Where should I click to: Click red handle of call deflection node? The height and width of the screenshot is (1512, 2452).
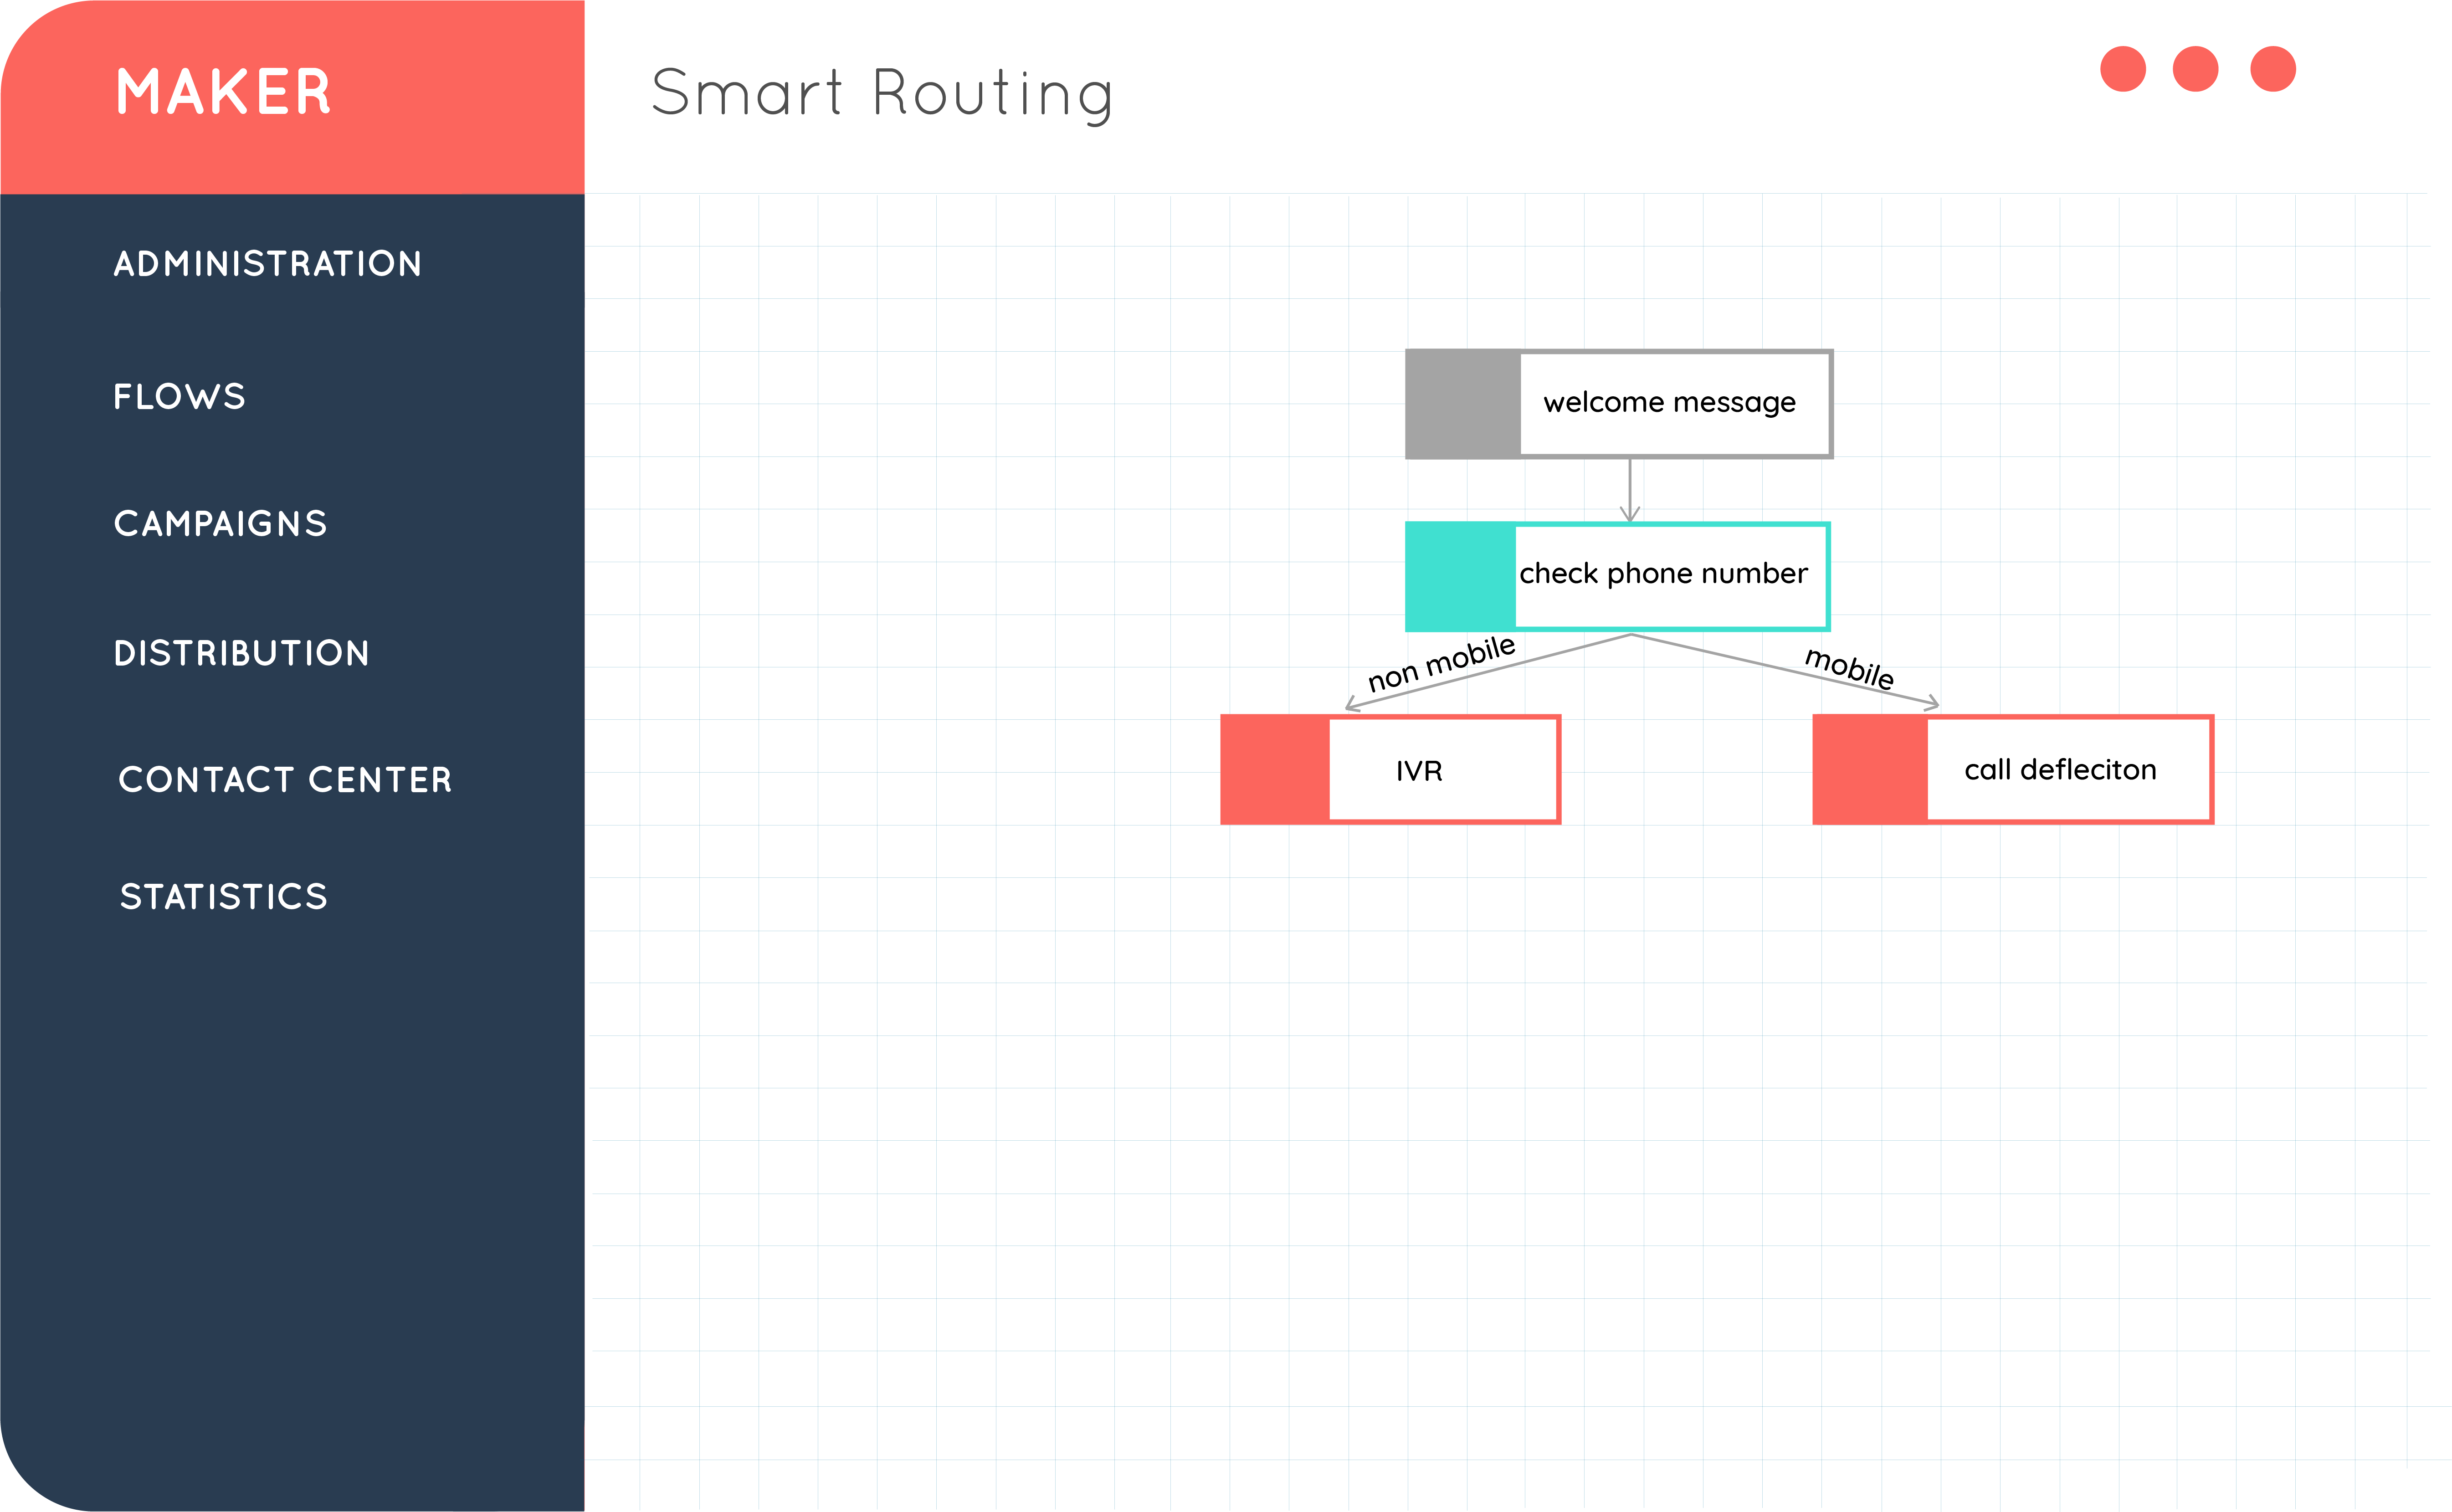coord(1870,770)
